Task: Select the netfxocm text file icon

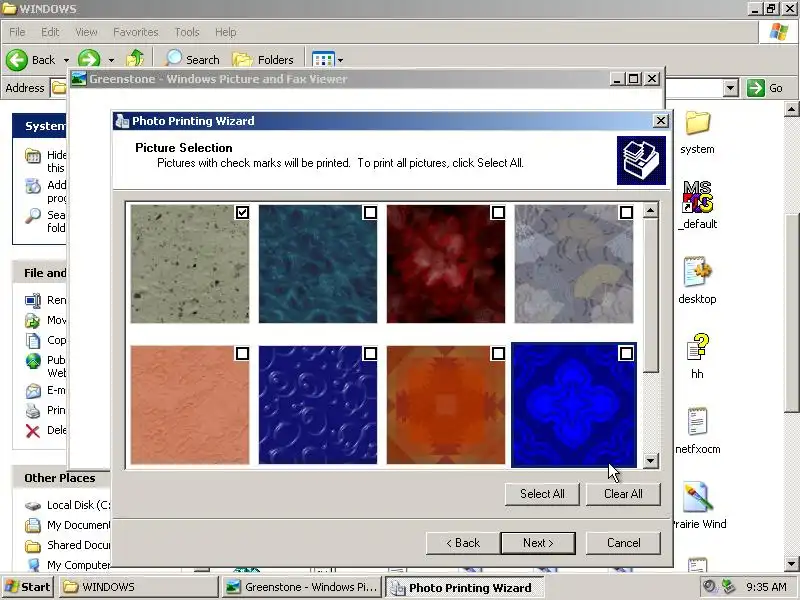Action: [697, 421]
